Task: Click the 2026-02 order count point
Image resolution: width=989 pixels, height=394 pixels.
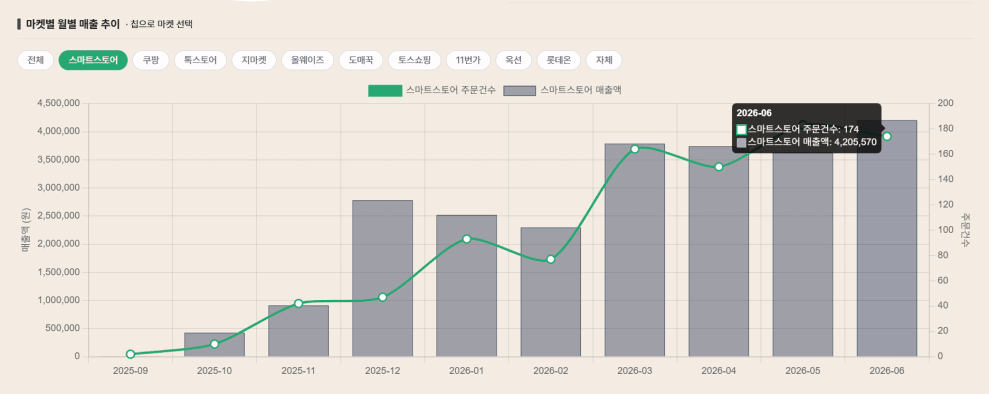Action: tap(551, 259)
